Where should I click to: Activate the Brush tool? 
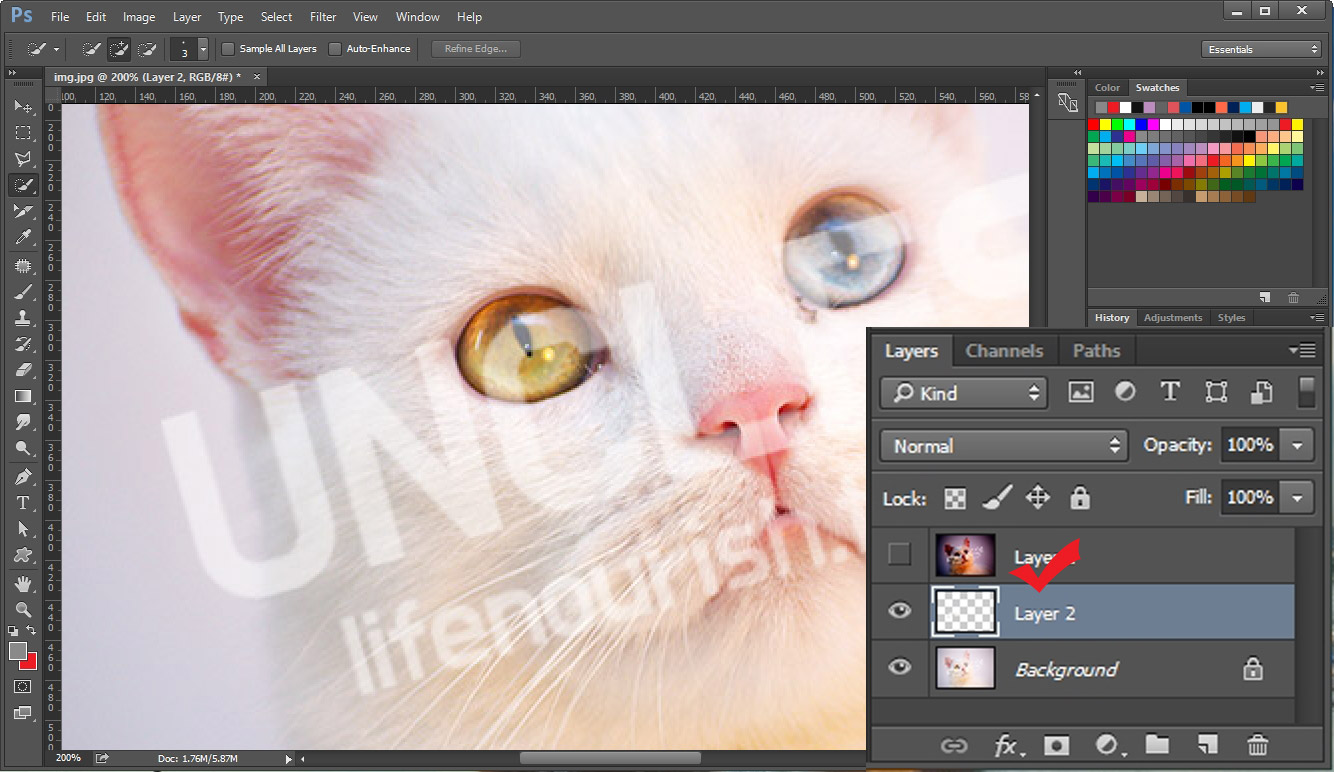(23, 292)
